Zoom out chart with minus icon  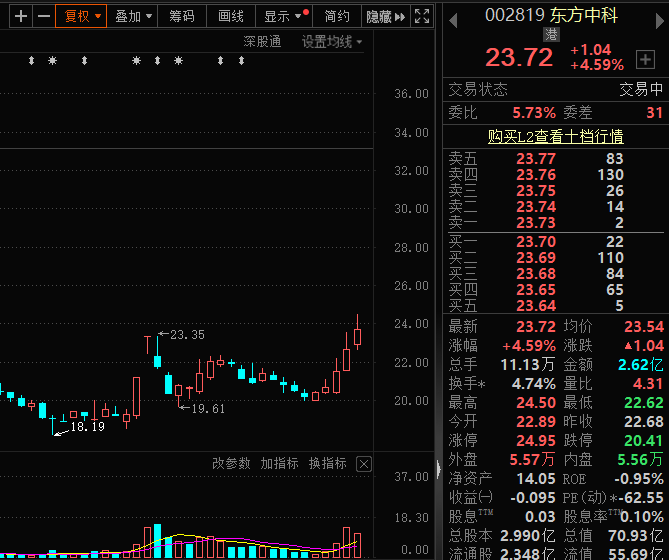[43, 16]
